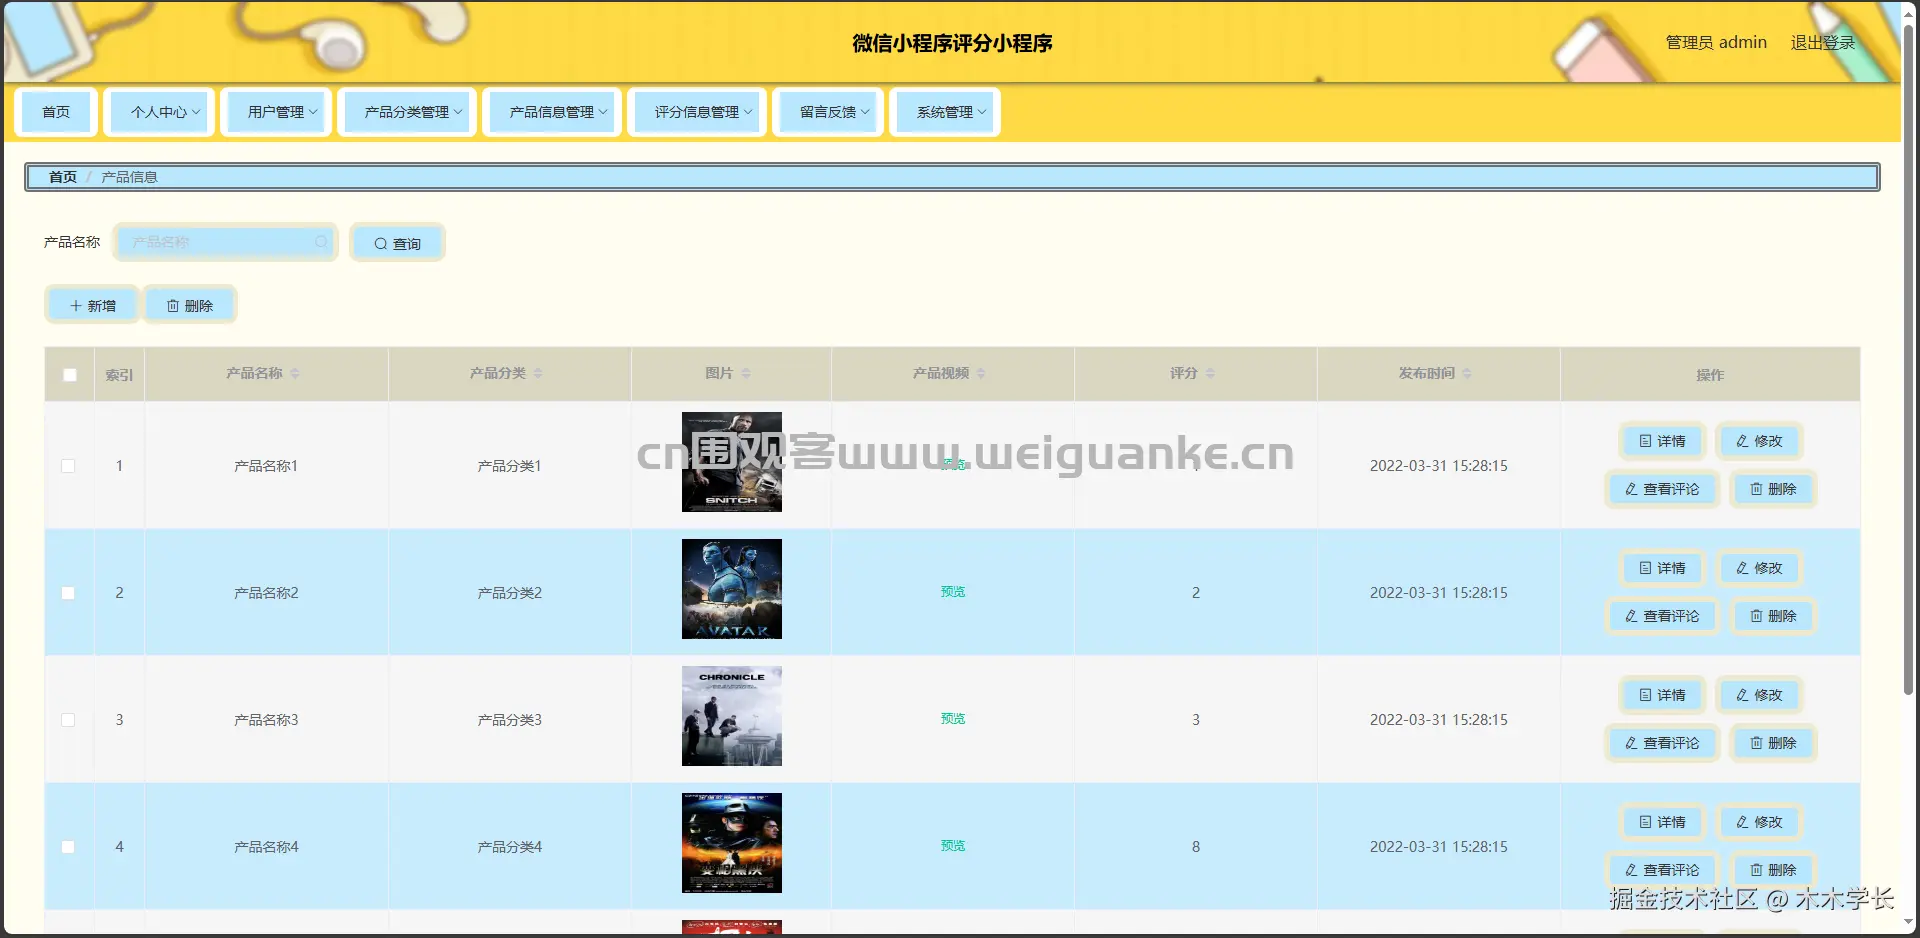The width and height of the screenshot is (1920, 938).
Task: Select the checkbox for row 1
Action: tap(68, 466)
